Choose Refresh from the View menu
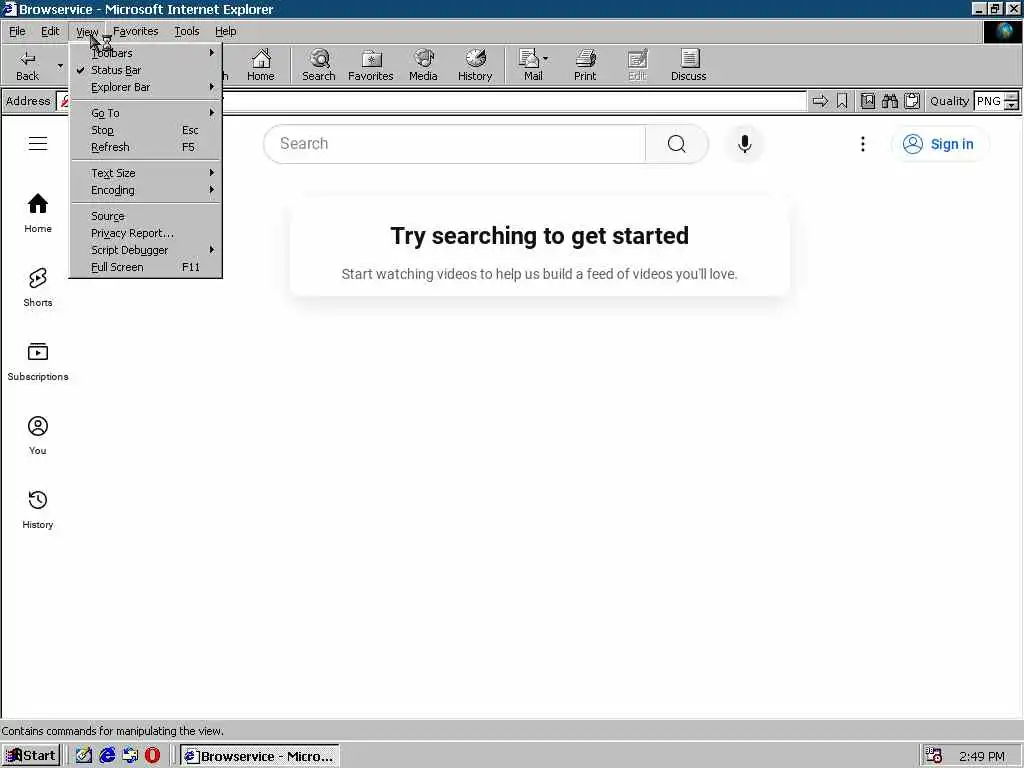Screen dimensions: 1024x768 point(146,147)
